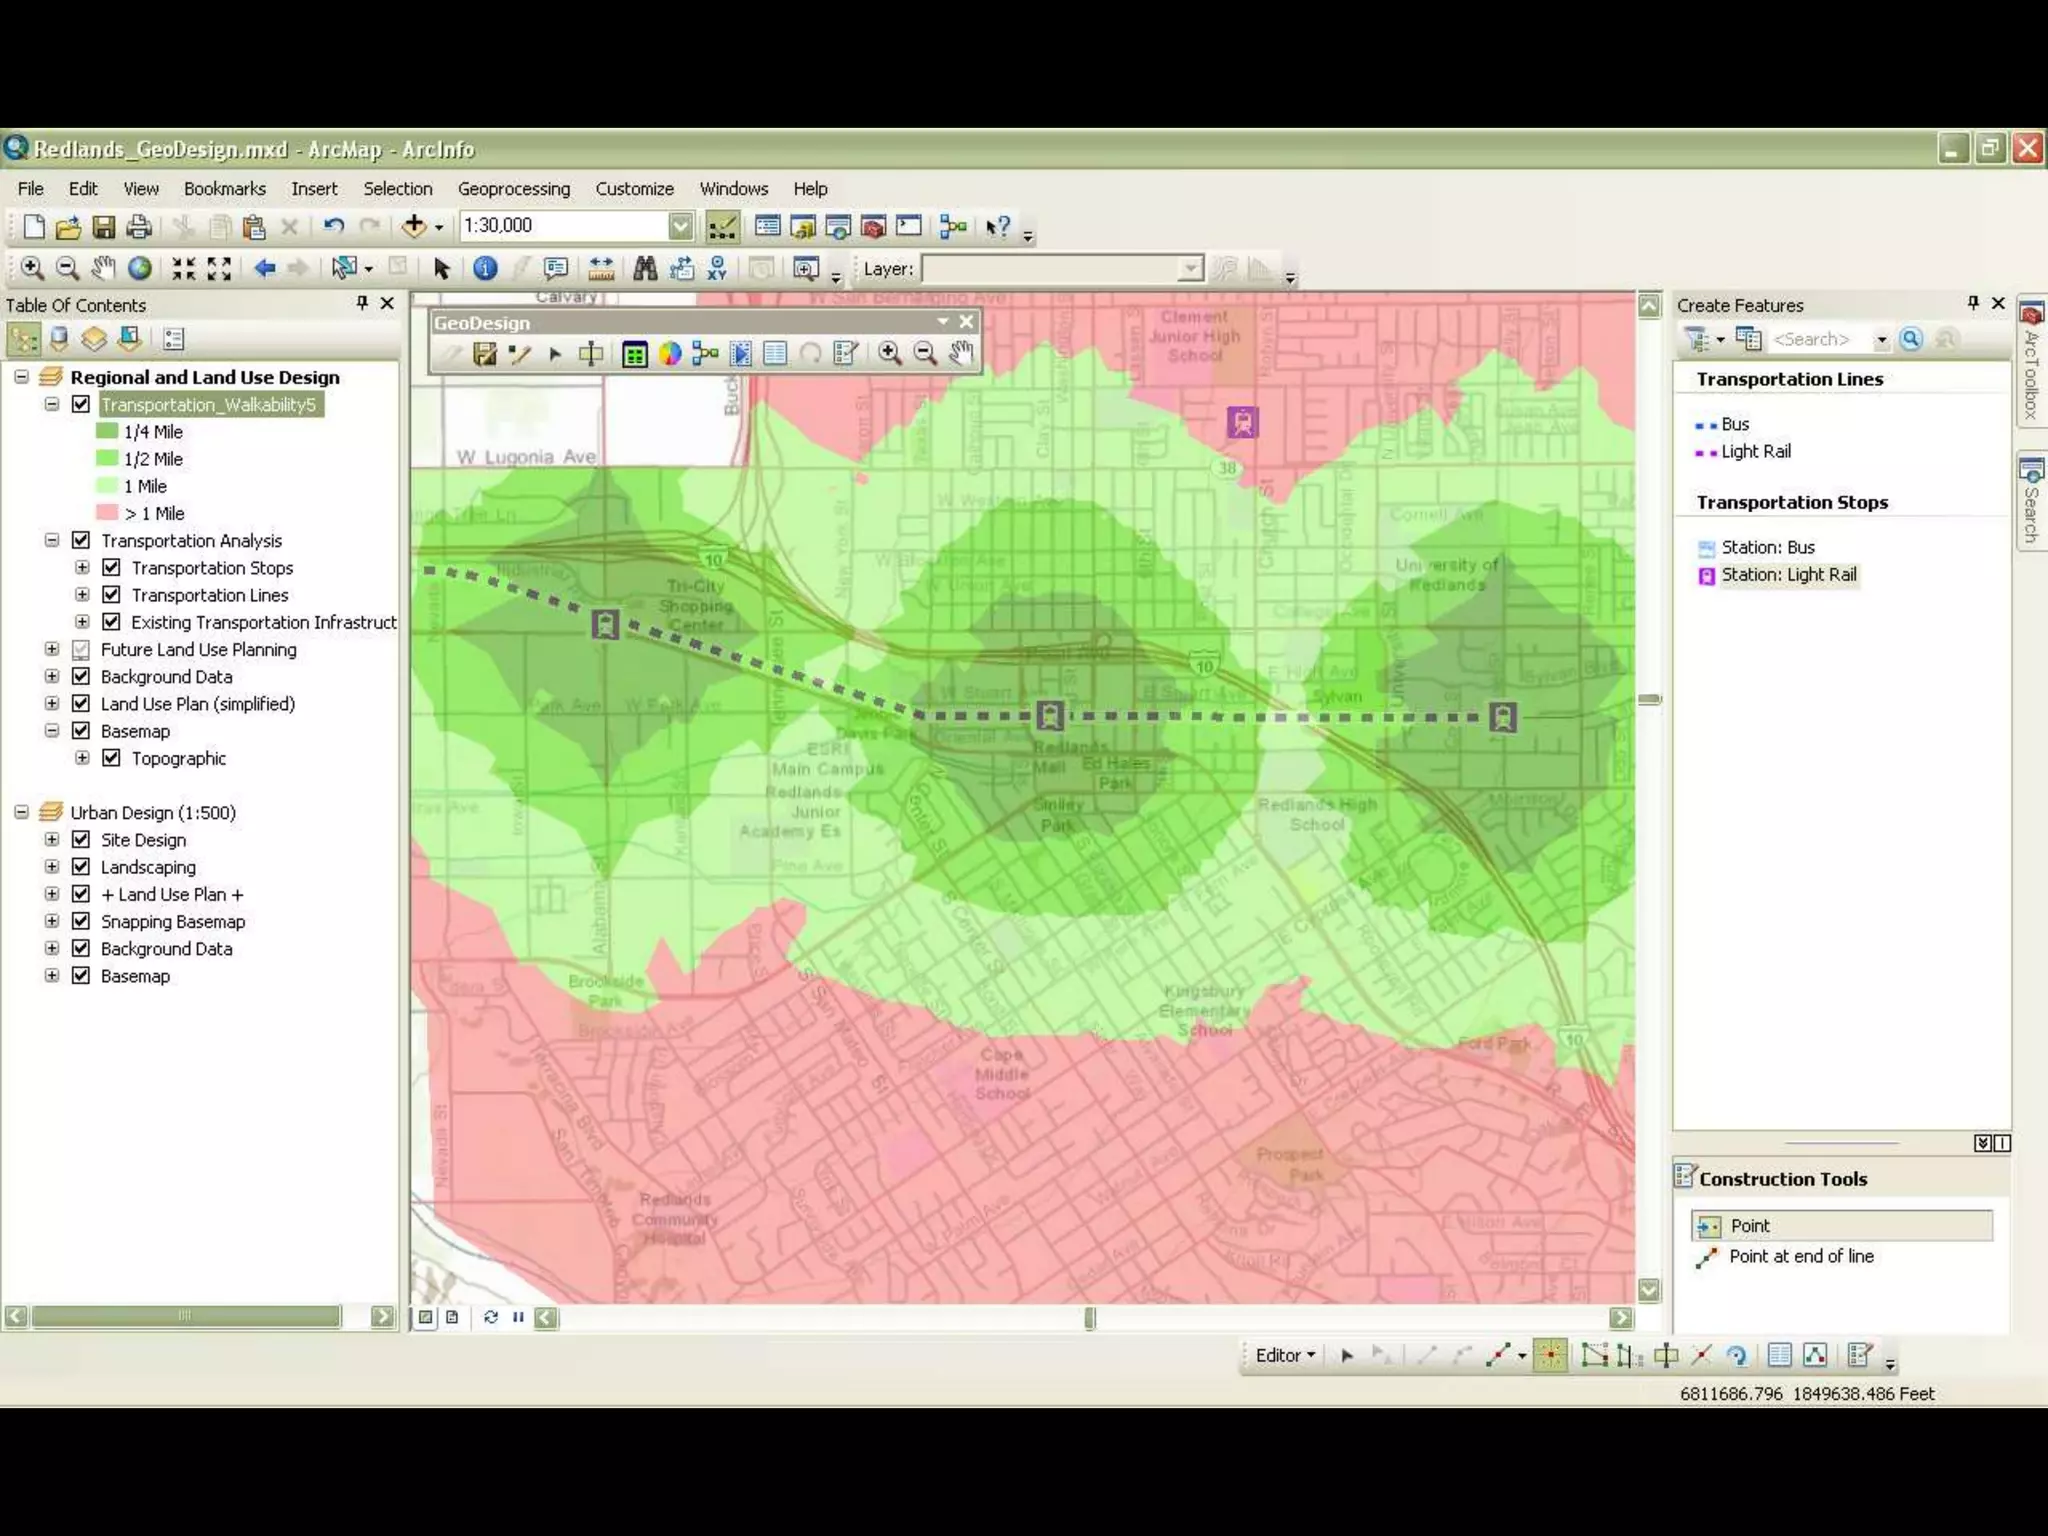The height and width of the screenshot is (1536, 2048).
Task: Toggle the Landscaping layer checkbox
Action: point(81,867)
